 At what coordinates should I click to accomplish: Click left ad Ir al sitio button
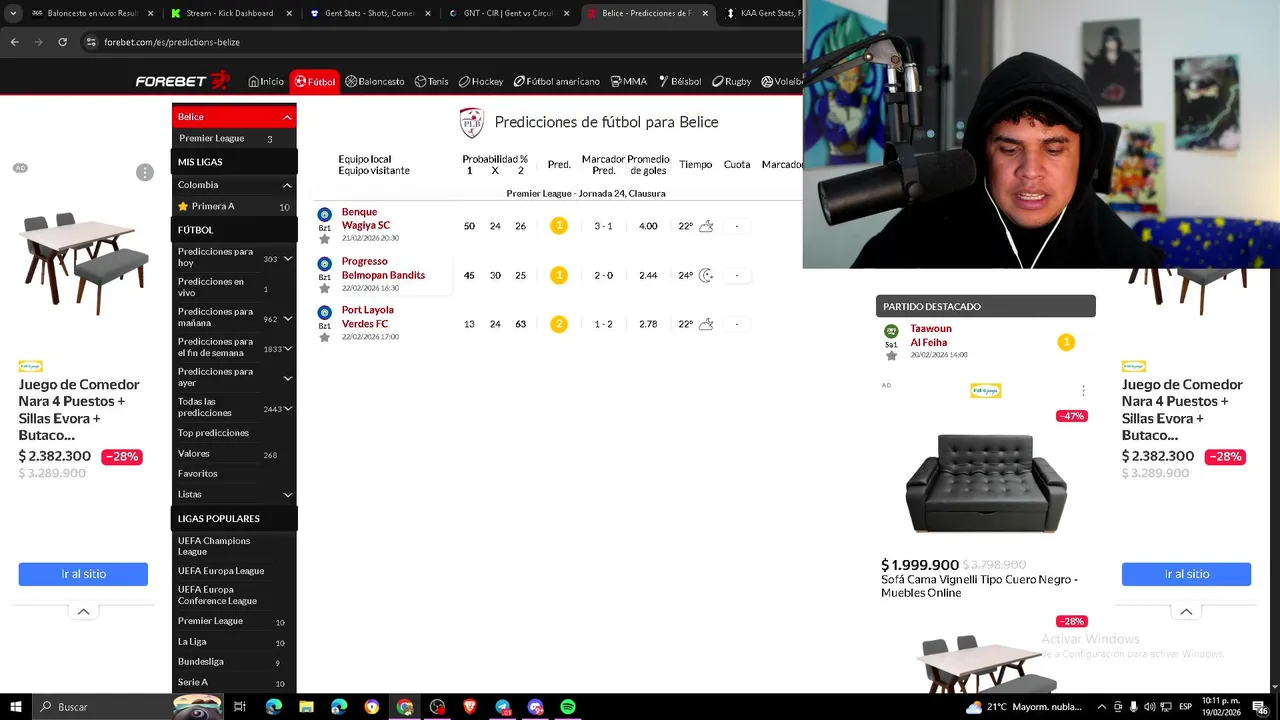(83, 574)
